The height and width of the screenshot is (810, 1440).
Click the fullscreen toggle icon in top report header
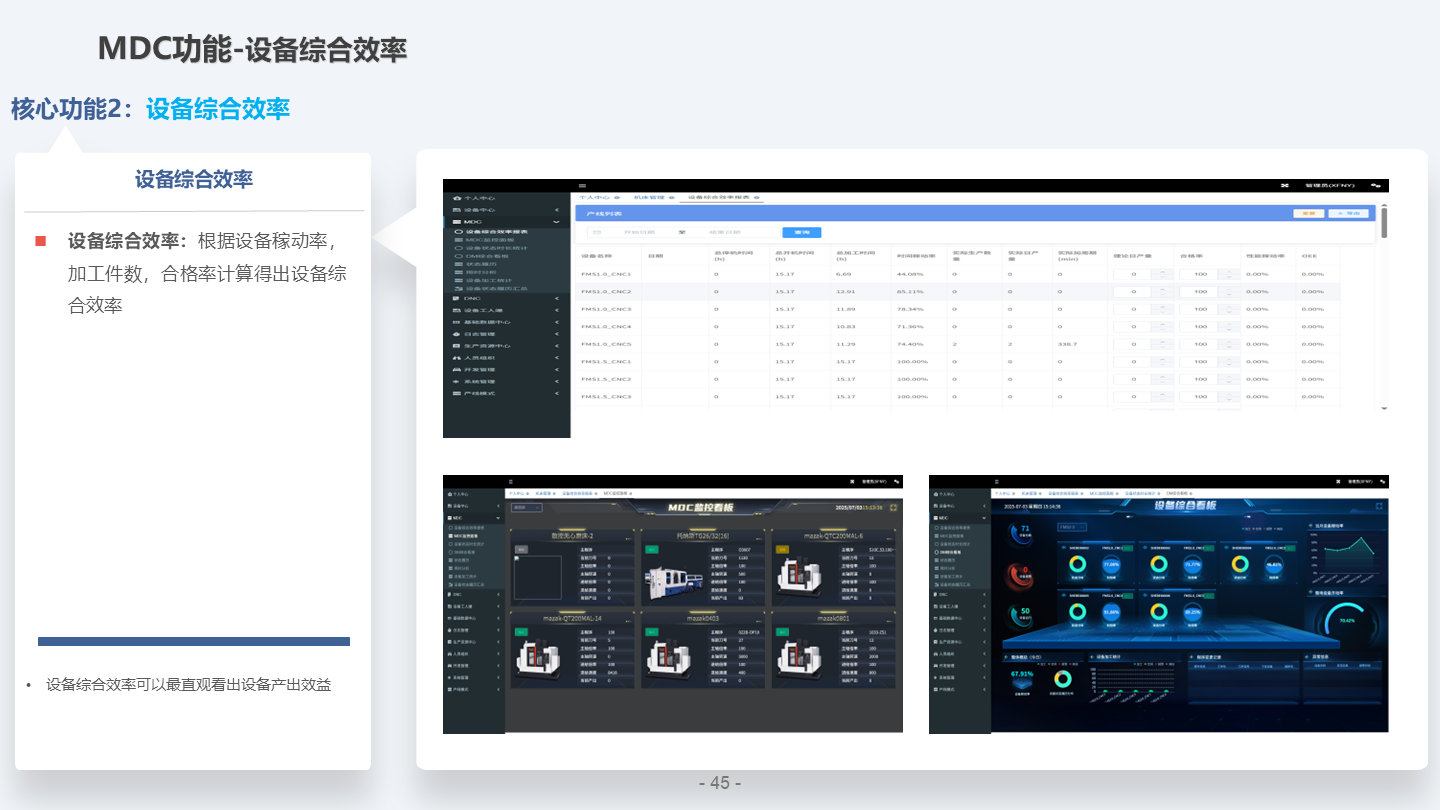click(x=1285, y=186)
